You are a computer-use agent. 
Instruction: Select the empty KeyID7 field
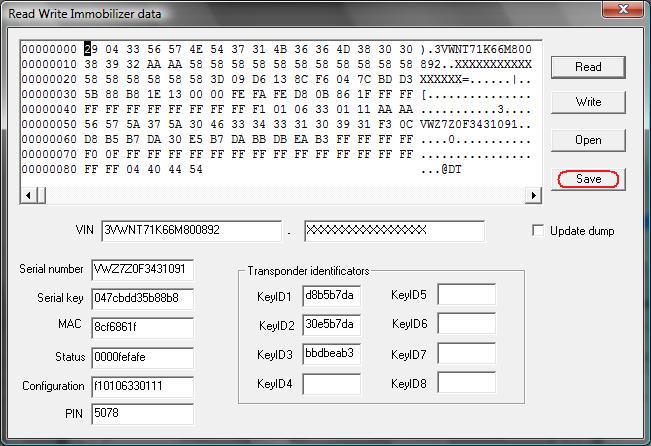point(467,354)
